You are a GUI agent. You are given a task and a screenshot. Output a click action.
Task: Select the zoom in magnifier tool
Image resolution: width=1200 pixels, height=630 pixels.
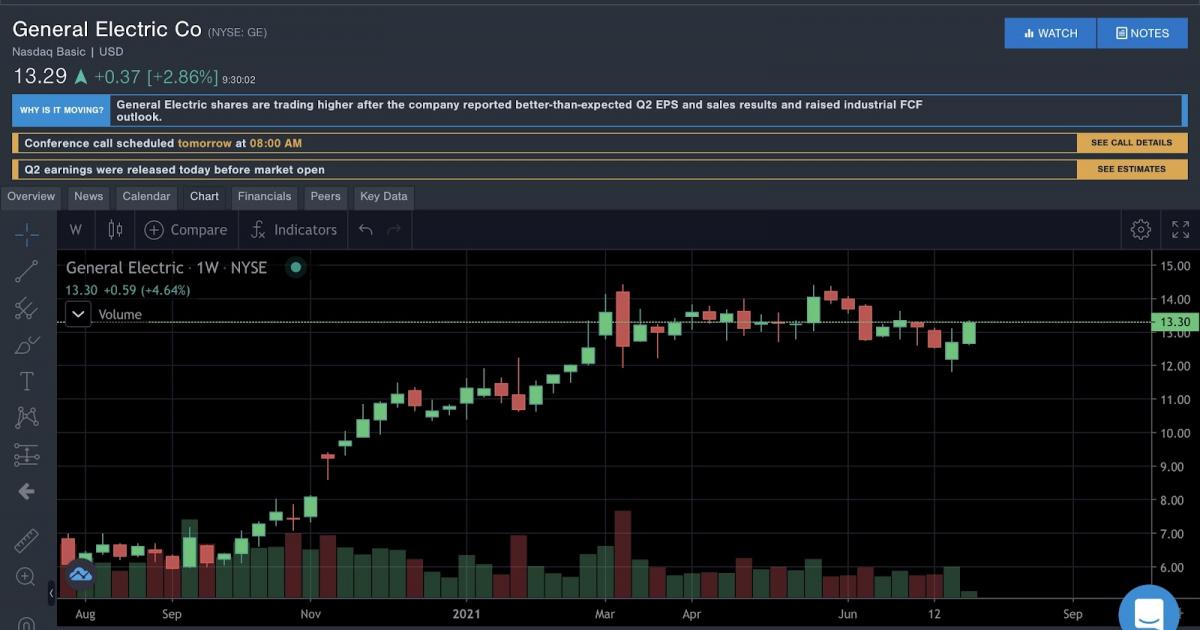[x=27, y=577]
